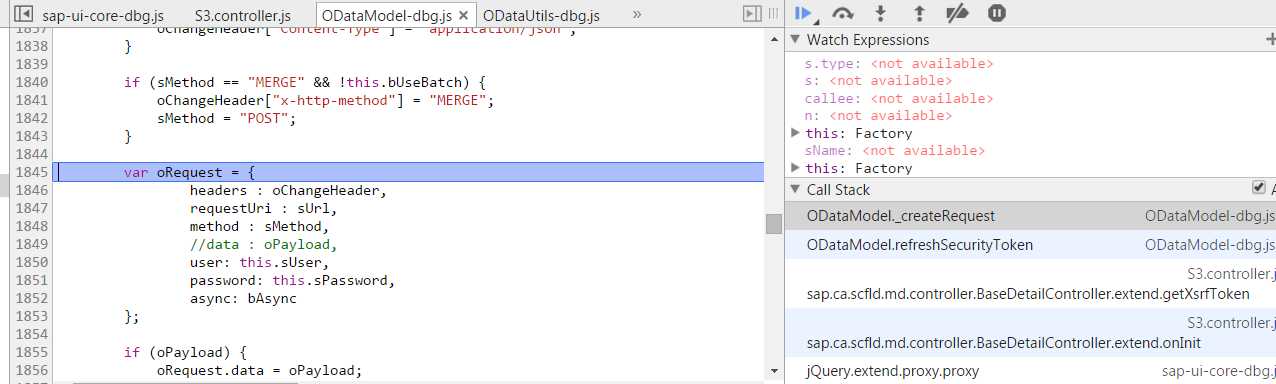Click the code editor scrollbar down arrow
Screen dimensions: 1276x384
pyautogui.click(x=773, y=370)
